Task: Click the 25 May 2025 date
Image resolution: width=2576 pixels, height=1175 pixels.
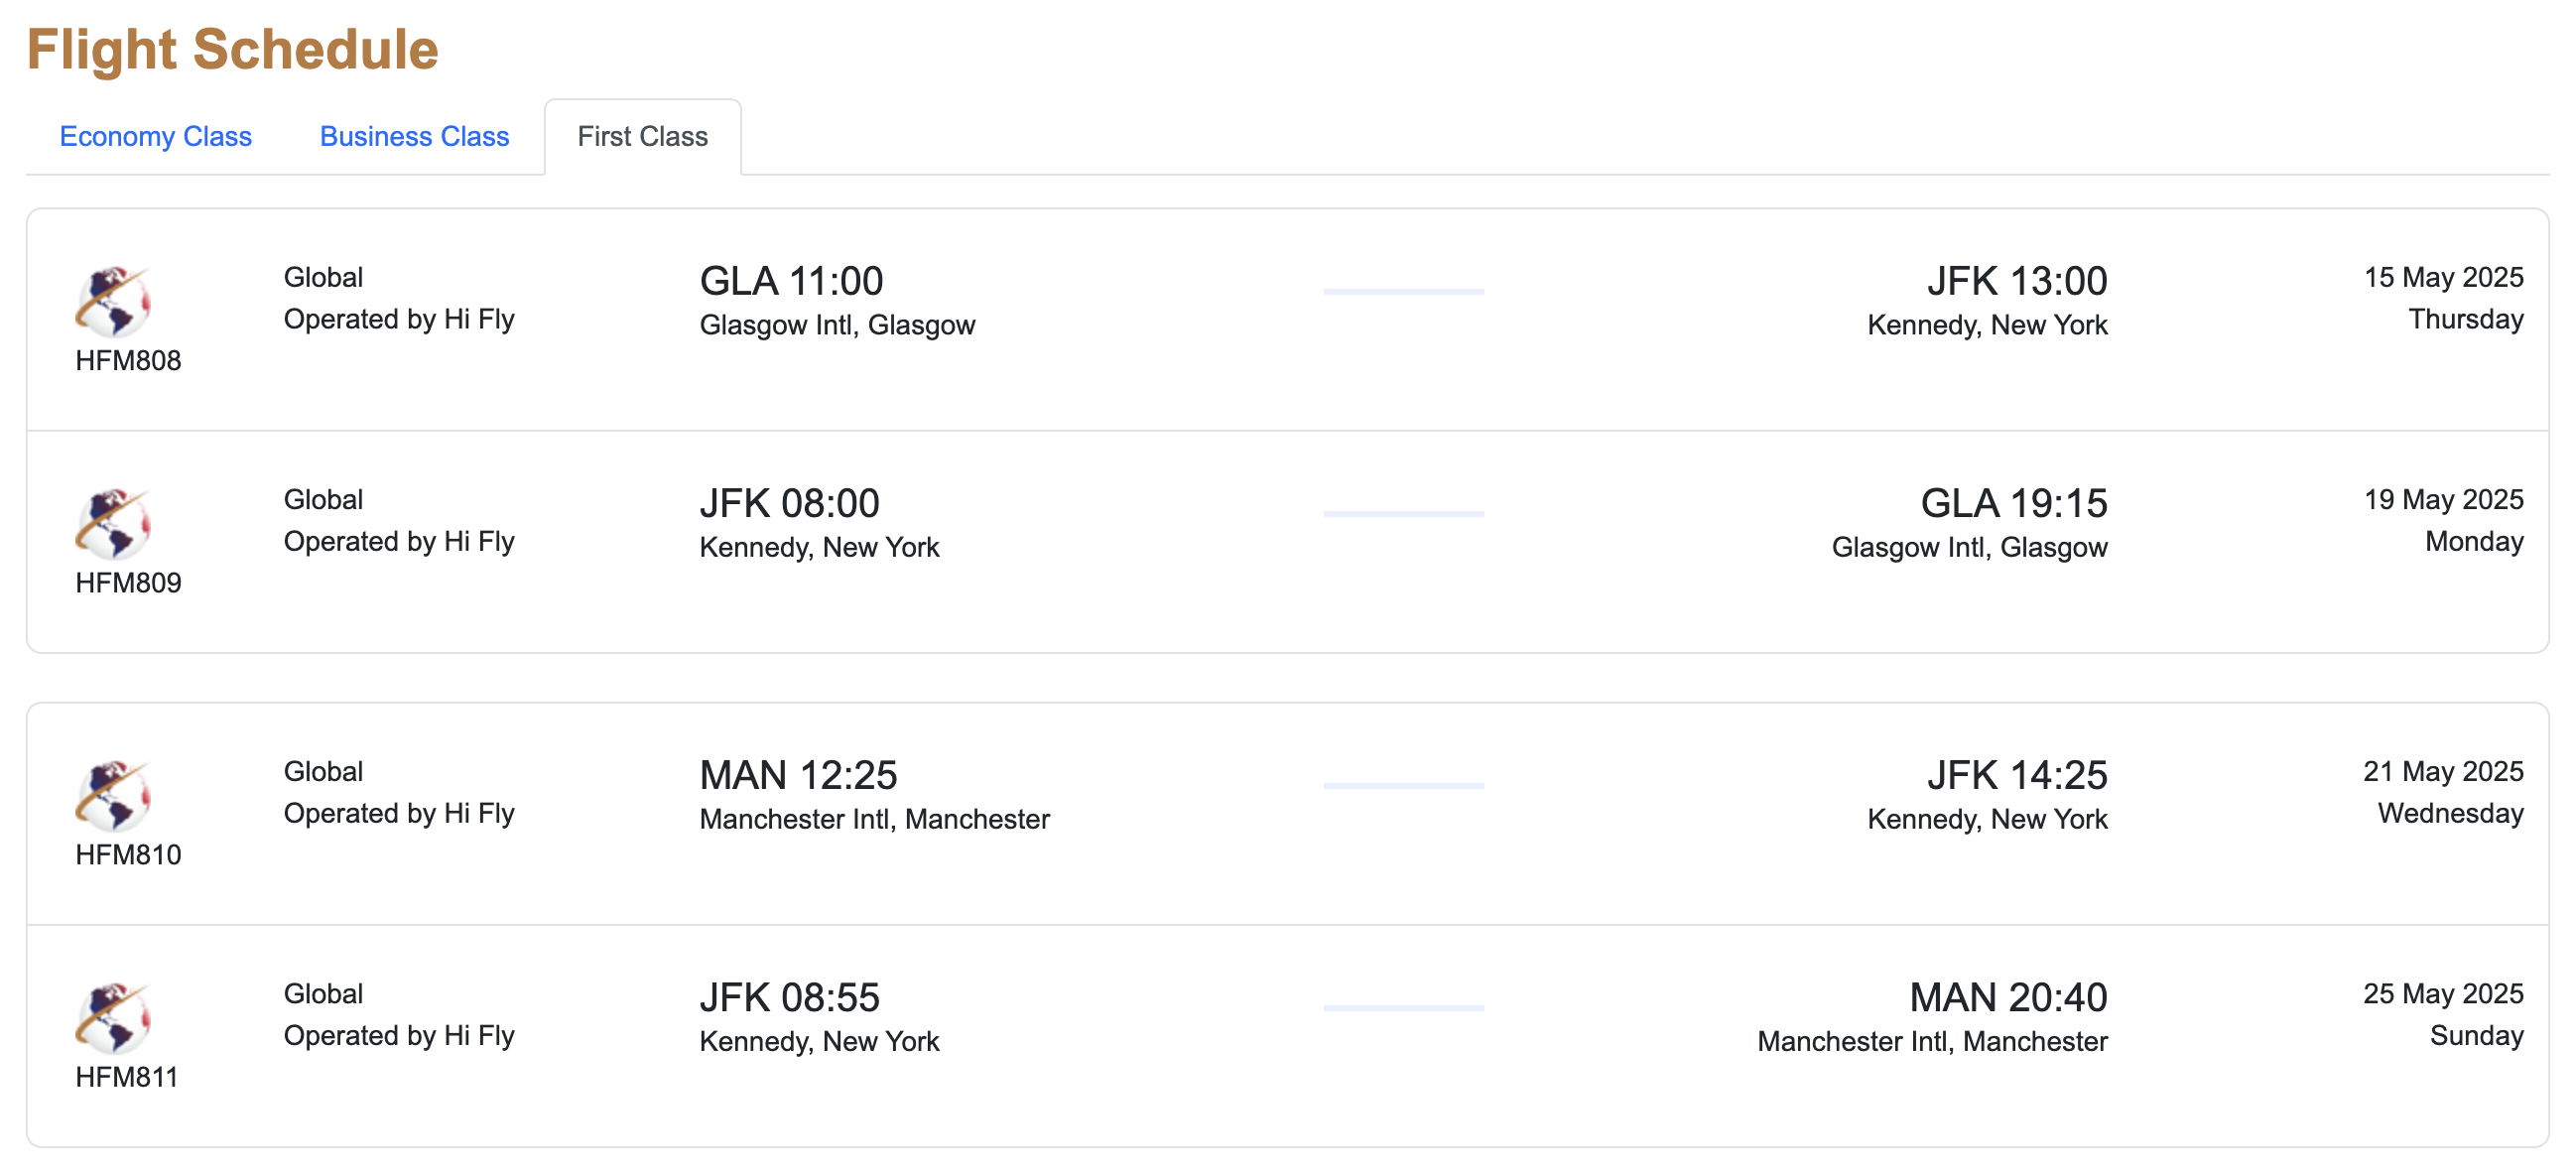Action: pos(2443,993)
